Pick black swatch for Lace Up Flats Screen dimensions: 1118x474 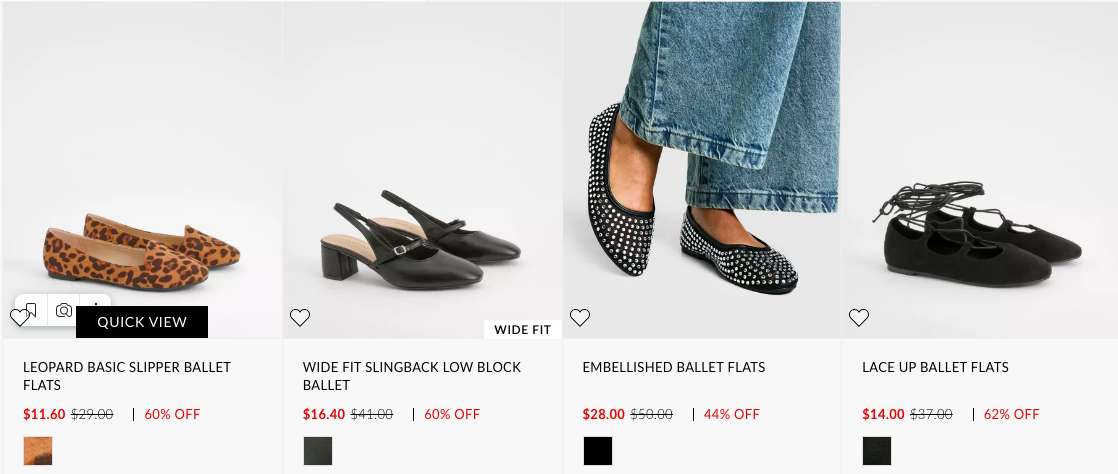(877, 451)
